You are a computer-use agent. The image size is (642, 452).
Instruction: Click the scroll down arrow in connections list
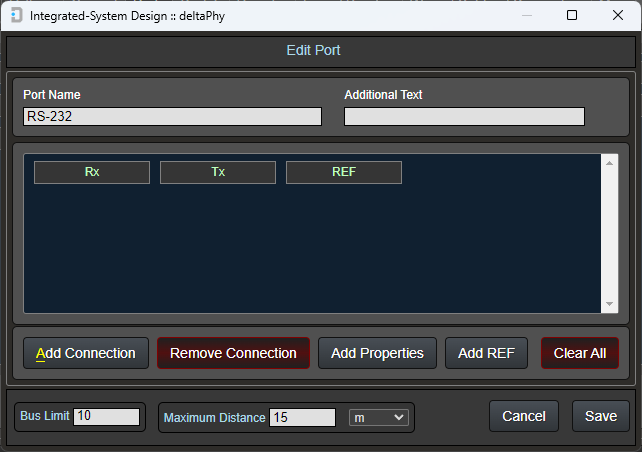(x=609, y=304)
